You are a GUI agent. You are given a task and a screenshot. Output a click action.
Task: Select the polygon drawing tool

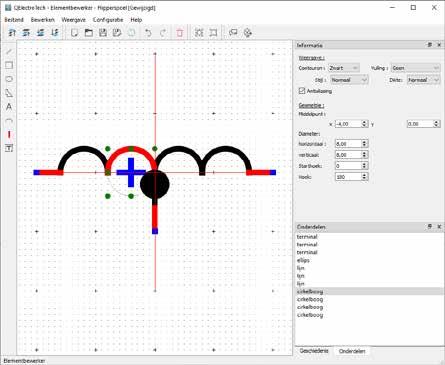(9, 93)
